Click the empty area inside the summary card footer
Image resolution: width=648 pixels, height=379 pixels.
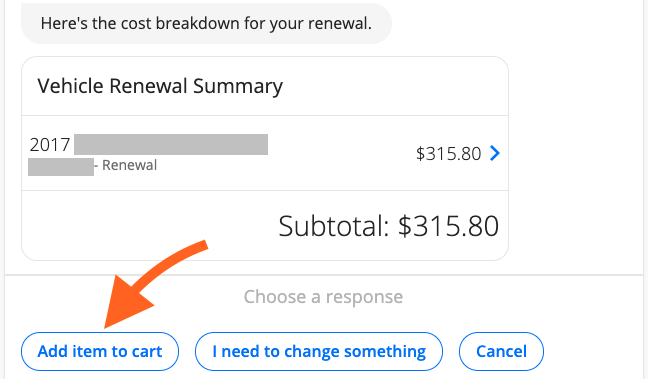coord(149,226)
